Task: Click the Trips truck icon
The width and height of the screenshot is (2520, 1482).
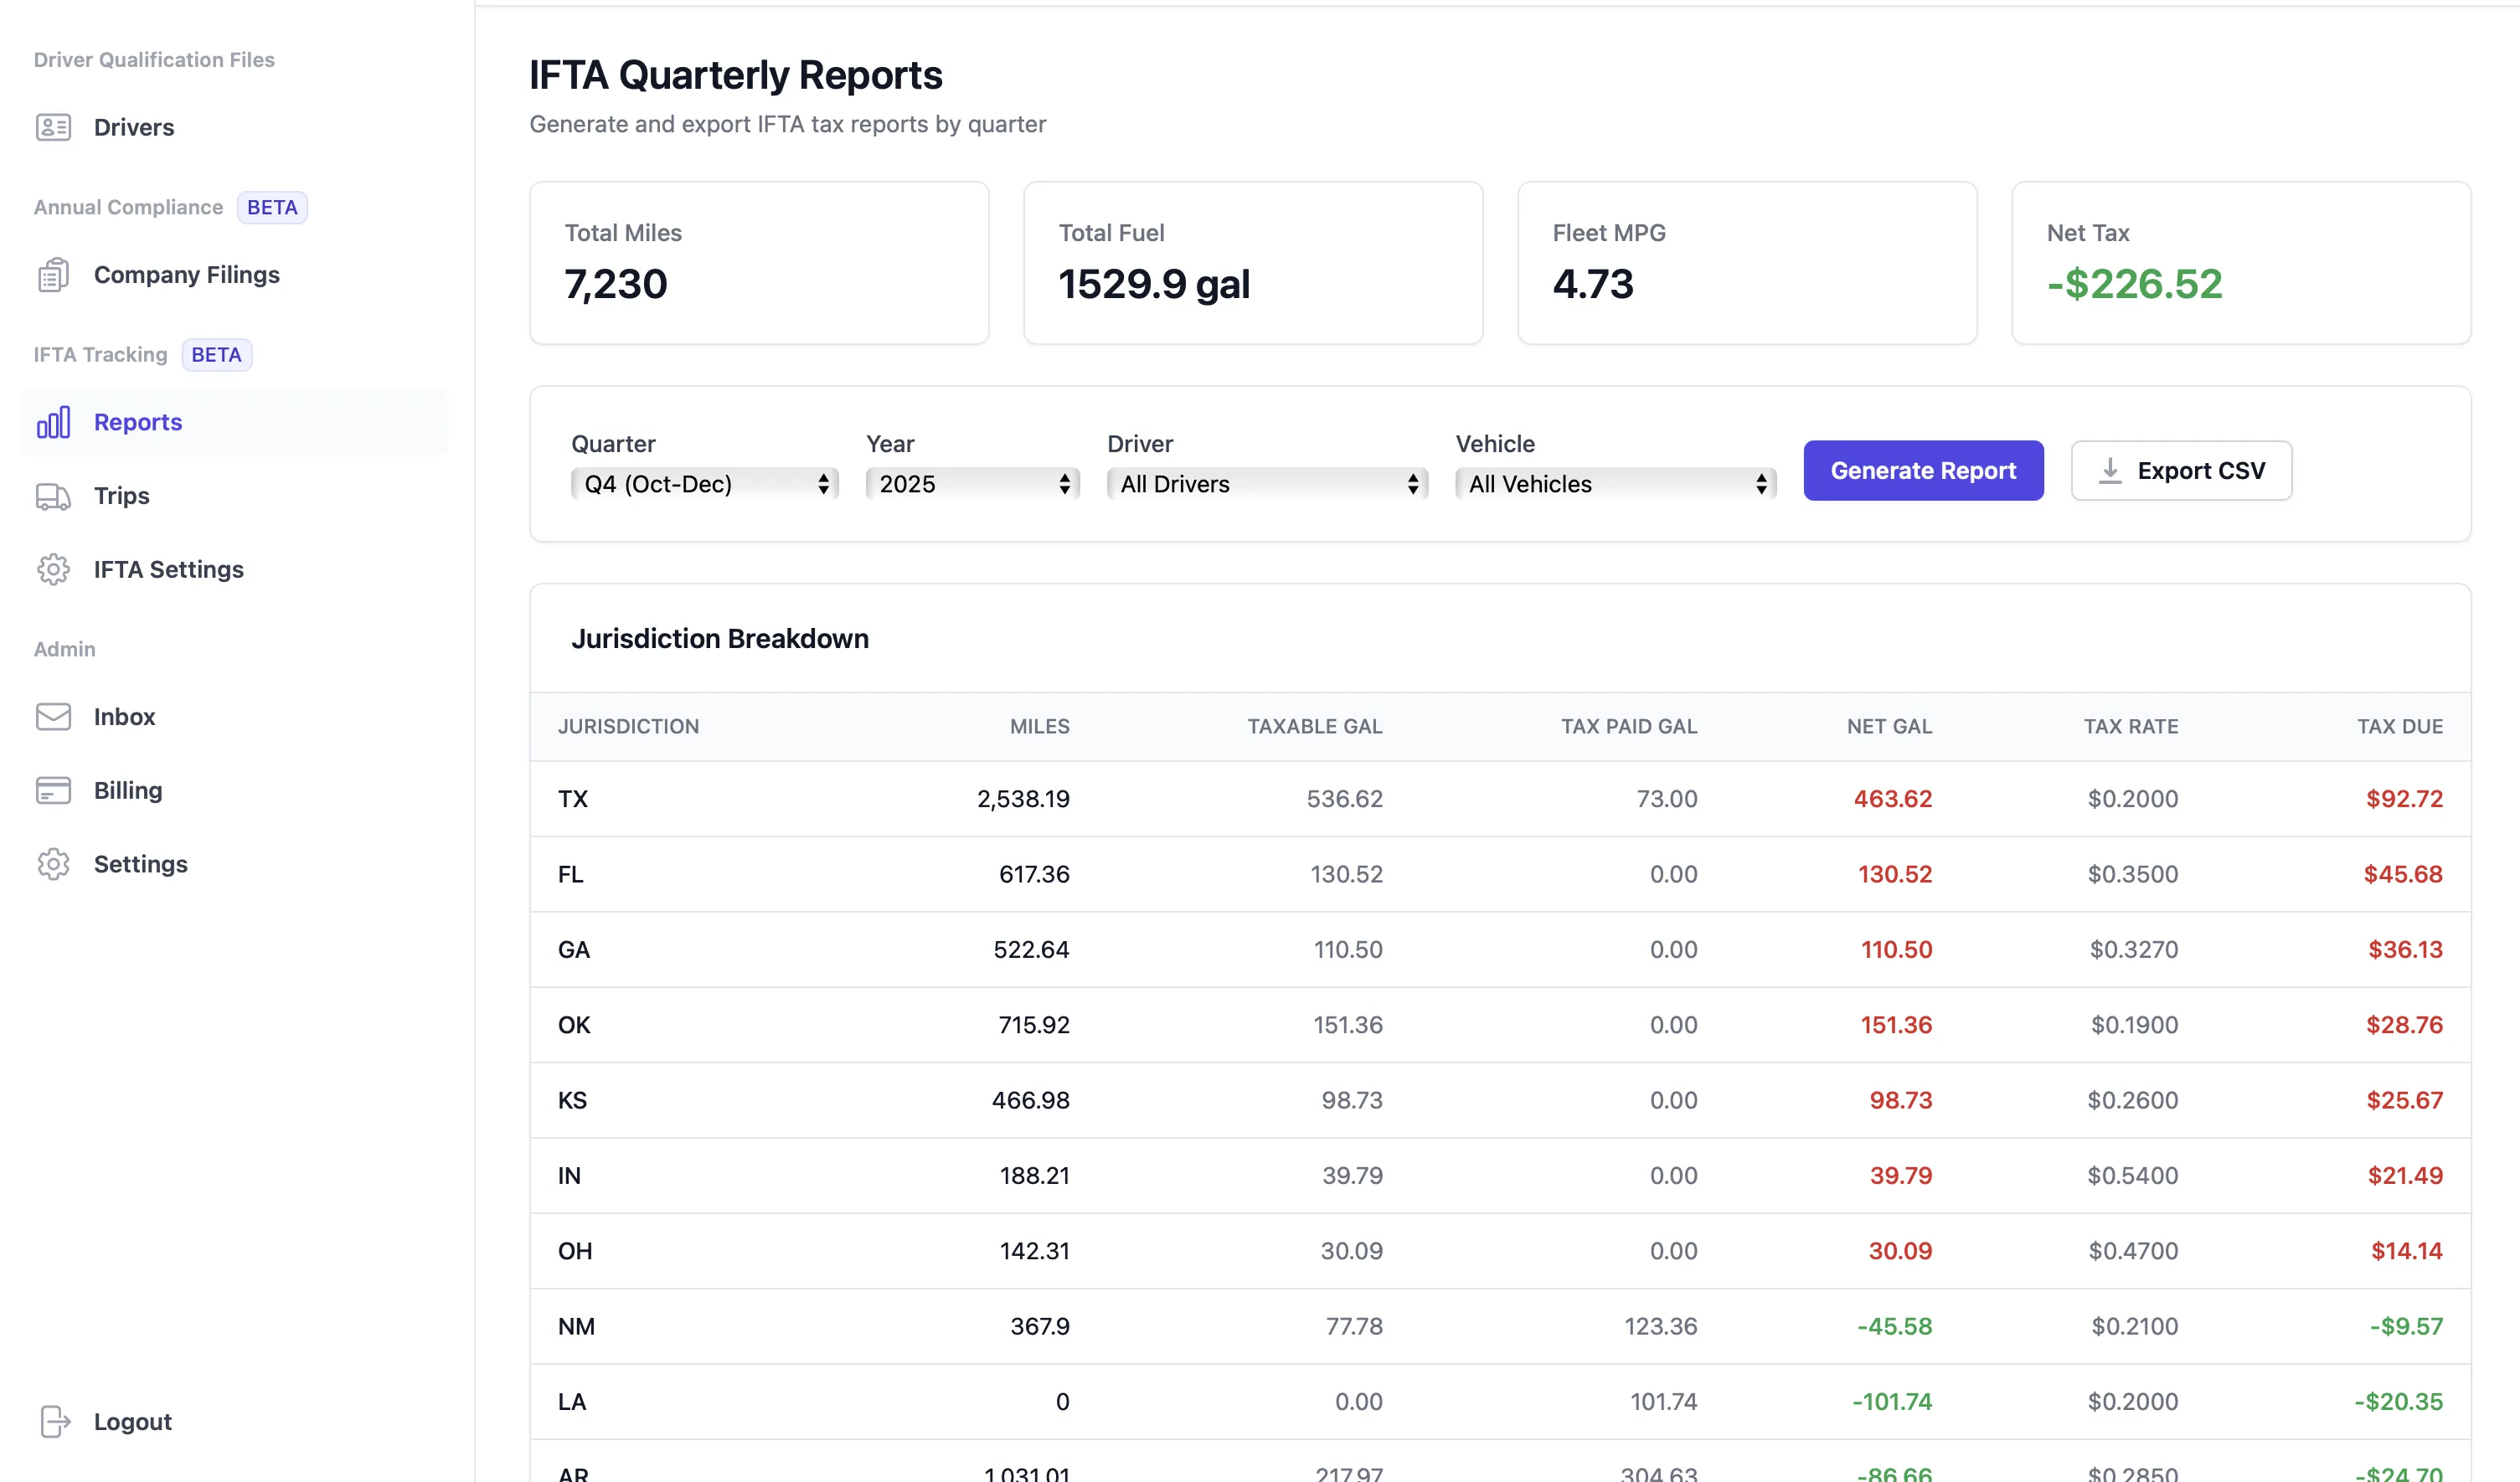Action: [54, 495]
